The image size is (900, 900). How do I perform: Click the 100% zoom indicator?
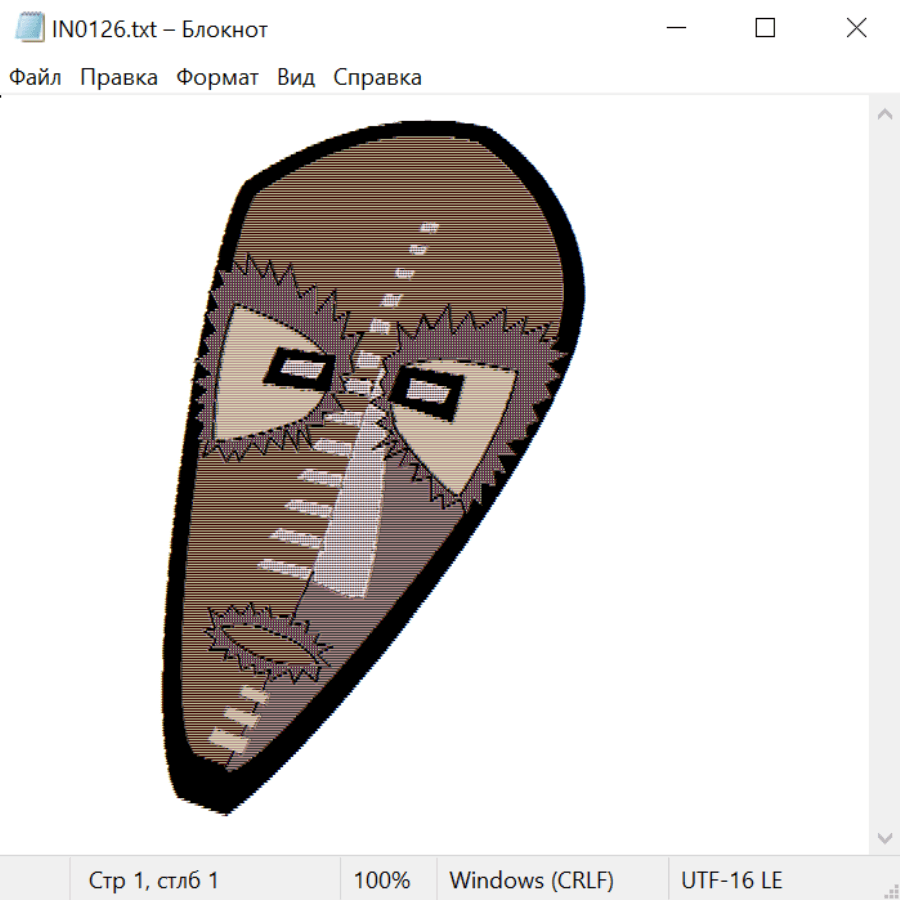point(382,880)
